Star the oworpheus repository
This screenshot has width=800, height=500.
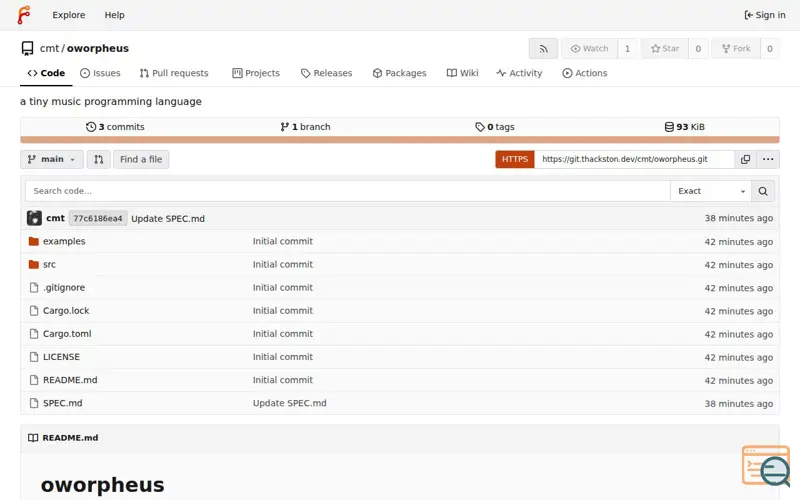click(665, 48)
